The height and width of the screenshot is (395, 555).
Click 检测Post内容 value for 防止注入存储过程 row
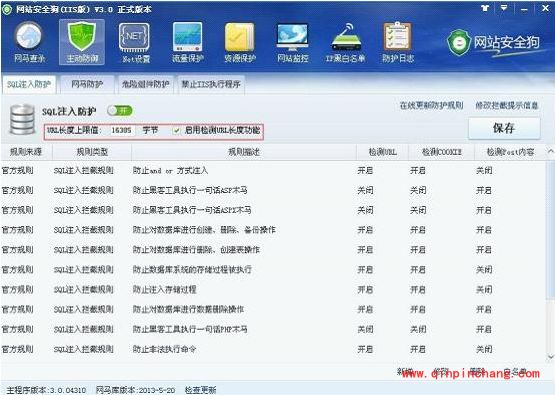(x=484, y=290)
